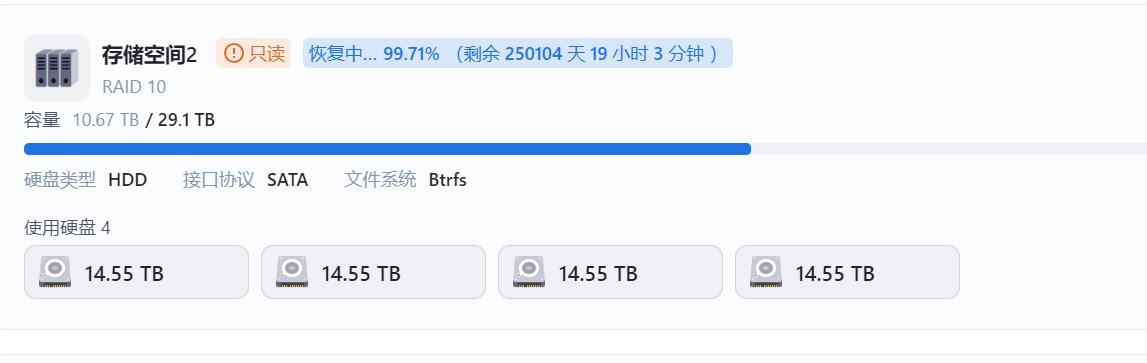Click the total capacity 29.1 TB value
1147x363 pixels.
(187, 120)
